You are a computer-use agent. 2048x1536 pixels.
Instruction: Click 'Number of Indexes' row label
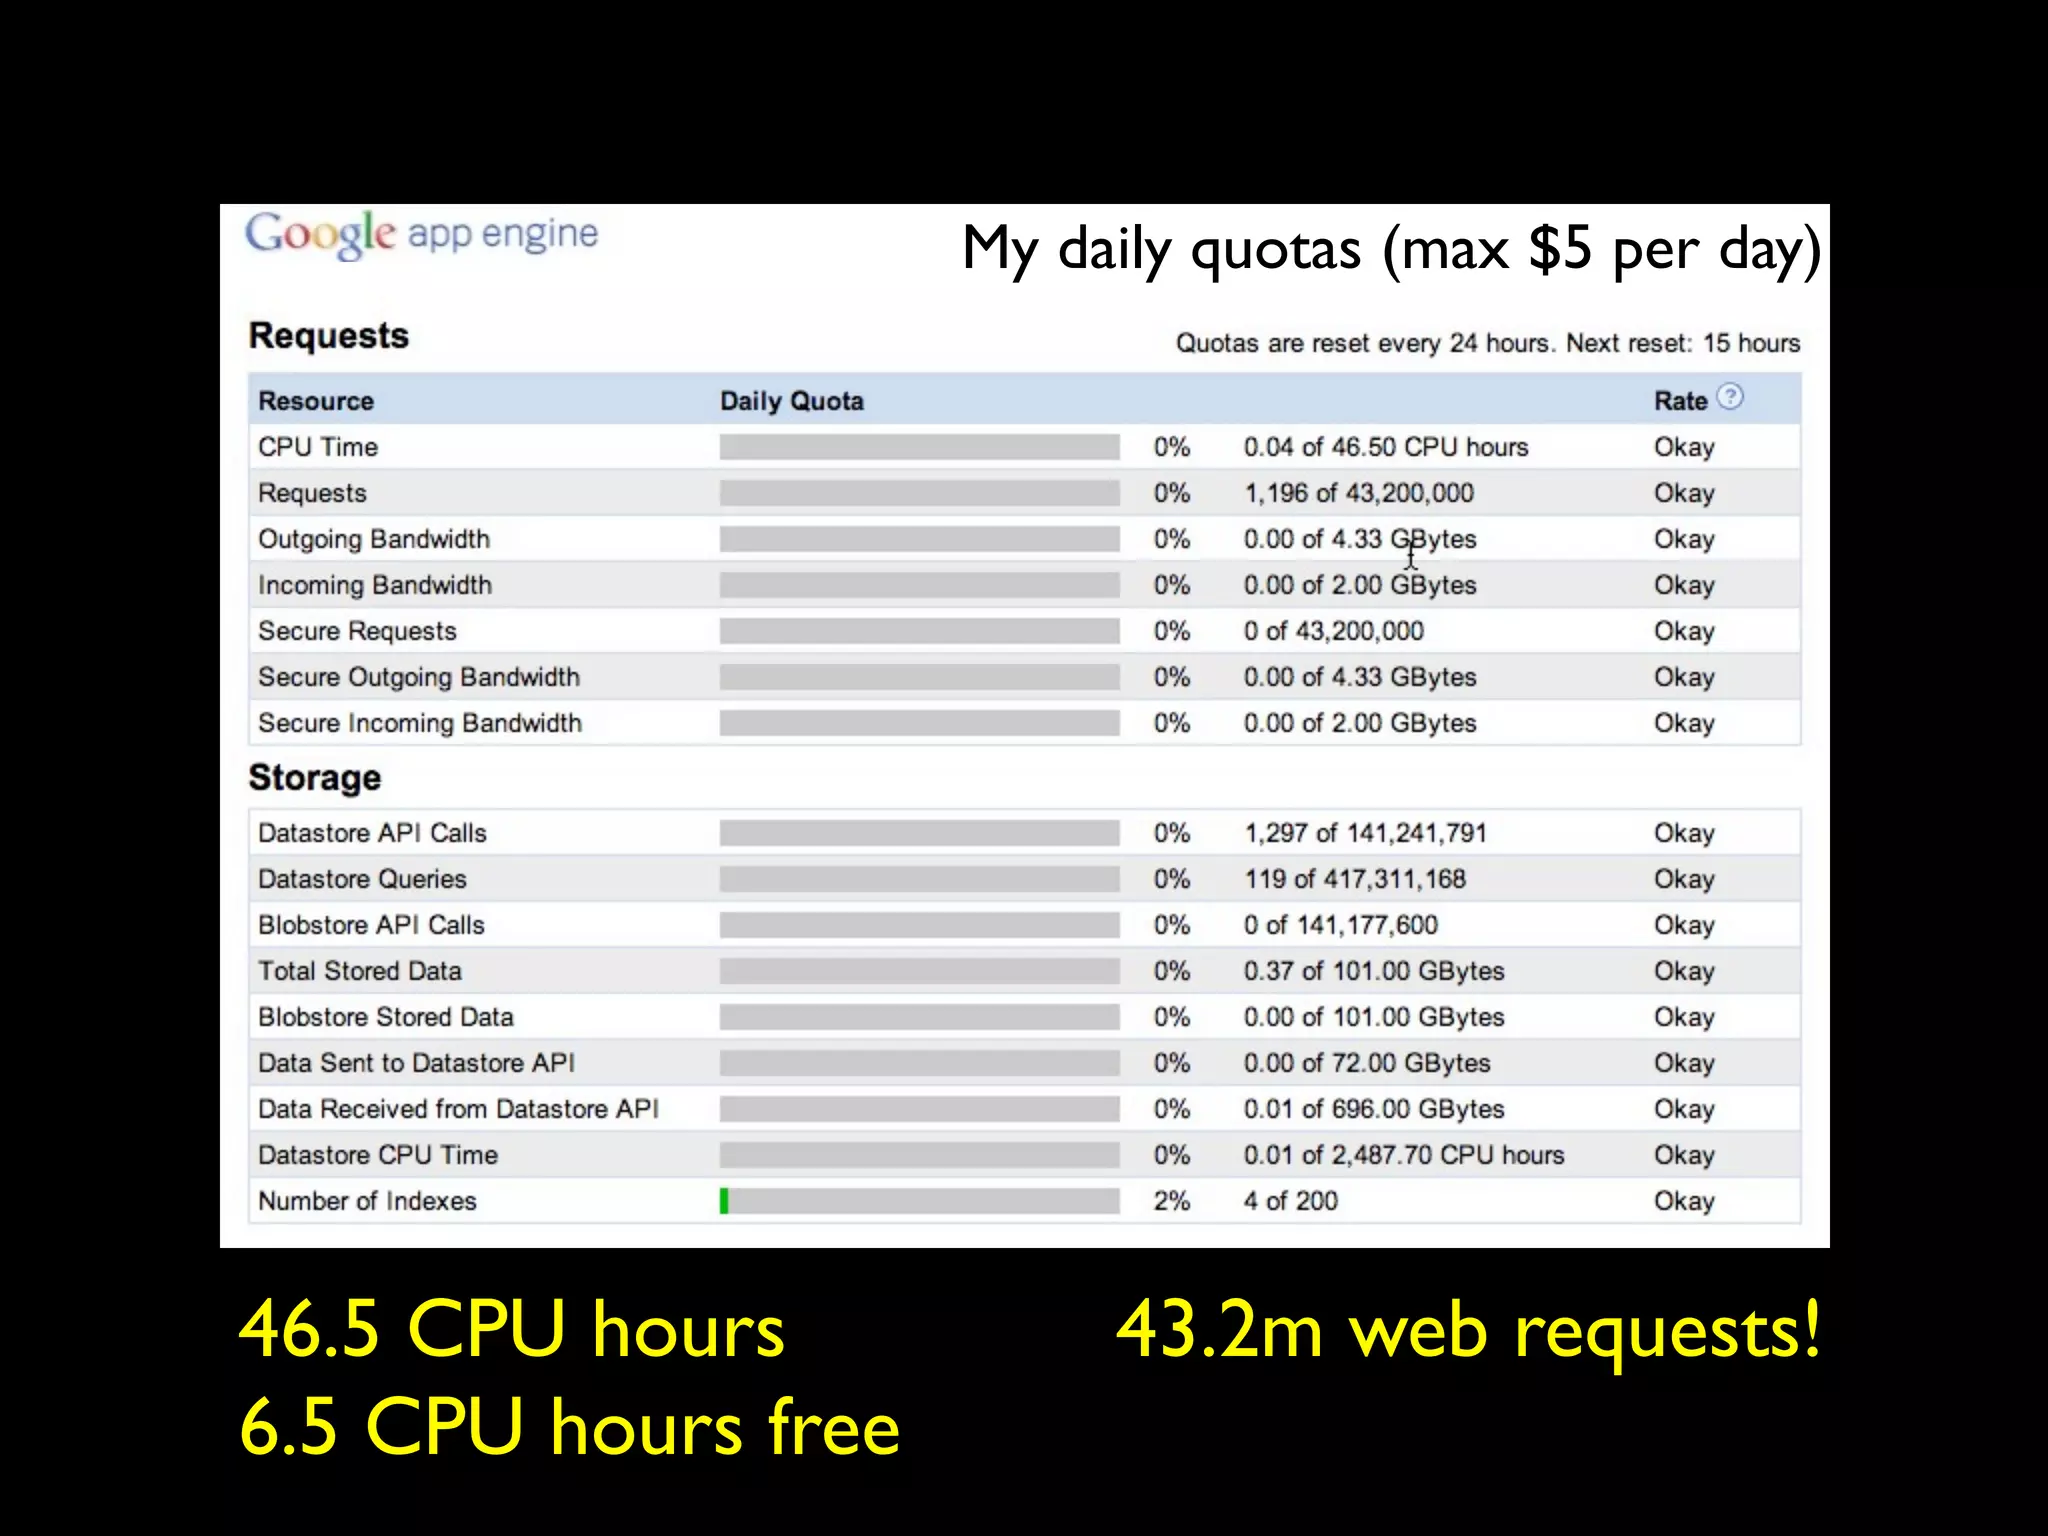(367, 1201)
